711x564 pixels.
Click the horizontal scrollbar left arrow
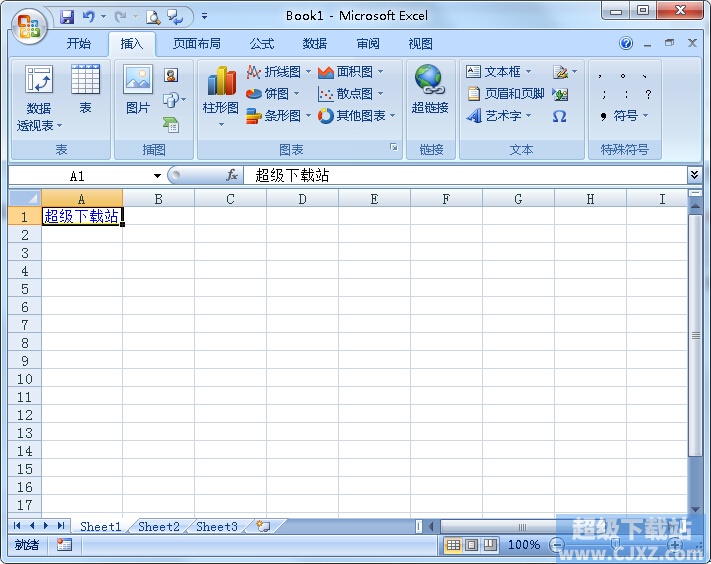431,526
